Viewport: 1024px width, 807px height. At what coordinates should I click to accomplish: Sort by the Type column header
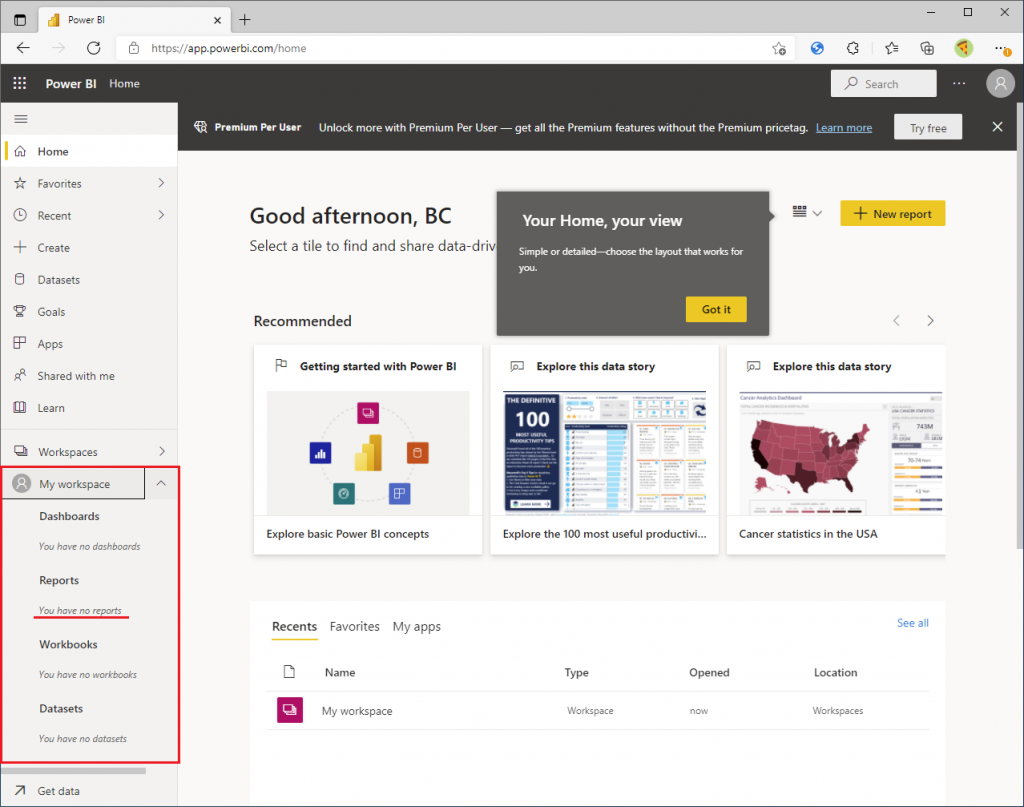pos(576,672)
